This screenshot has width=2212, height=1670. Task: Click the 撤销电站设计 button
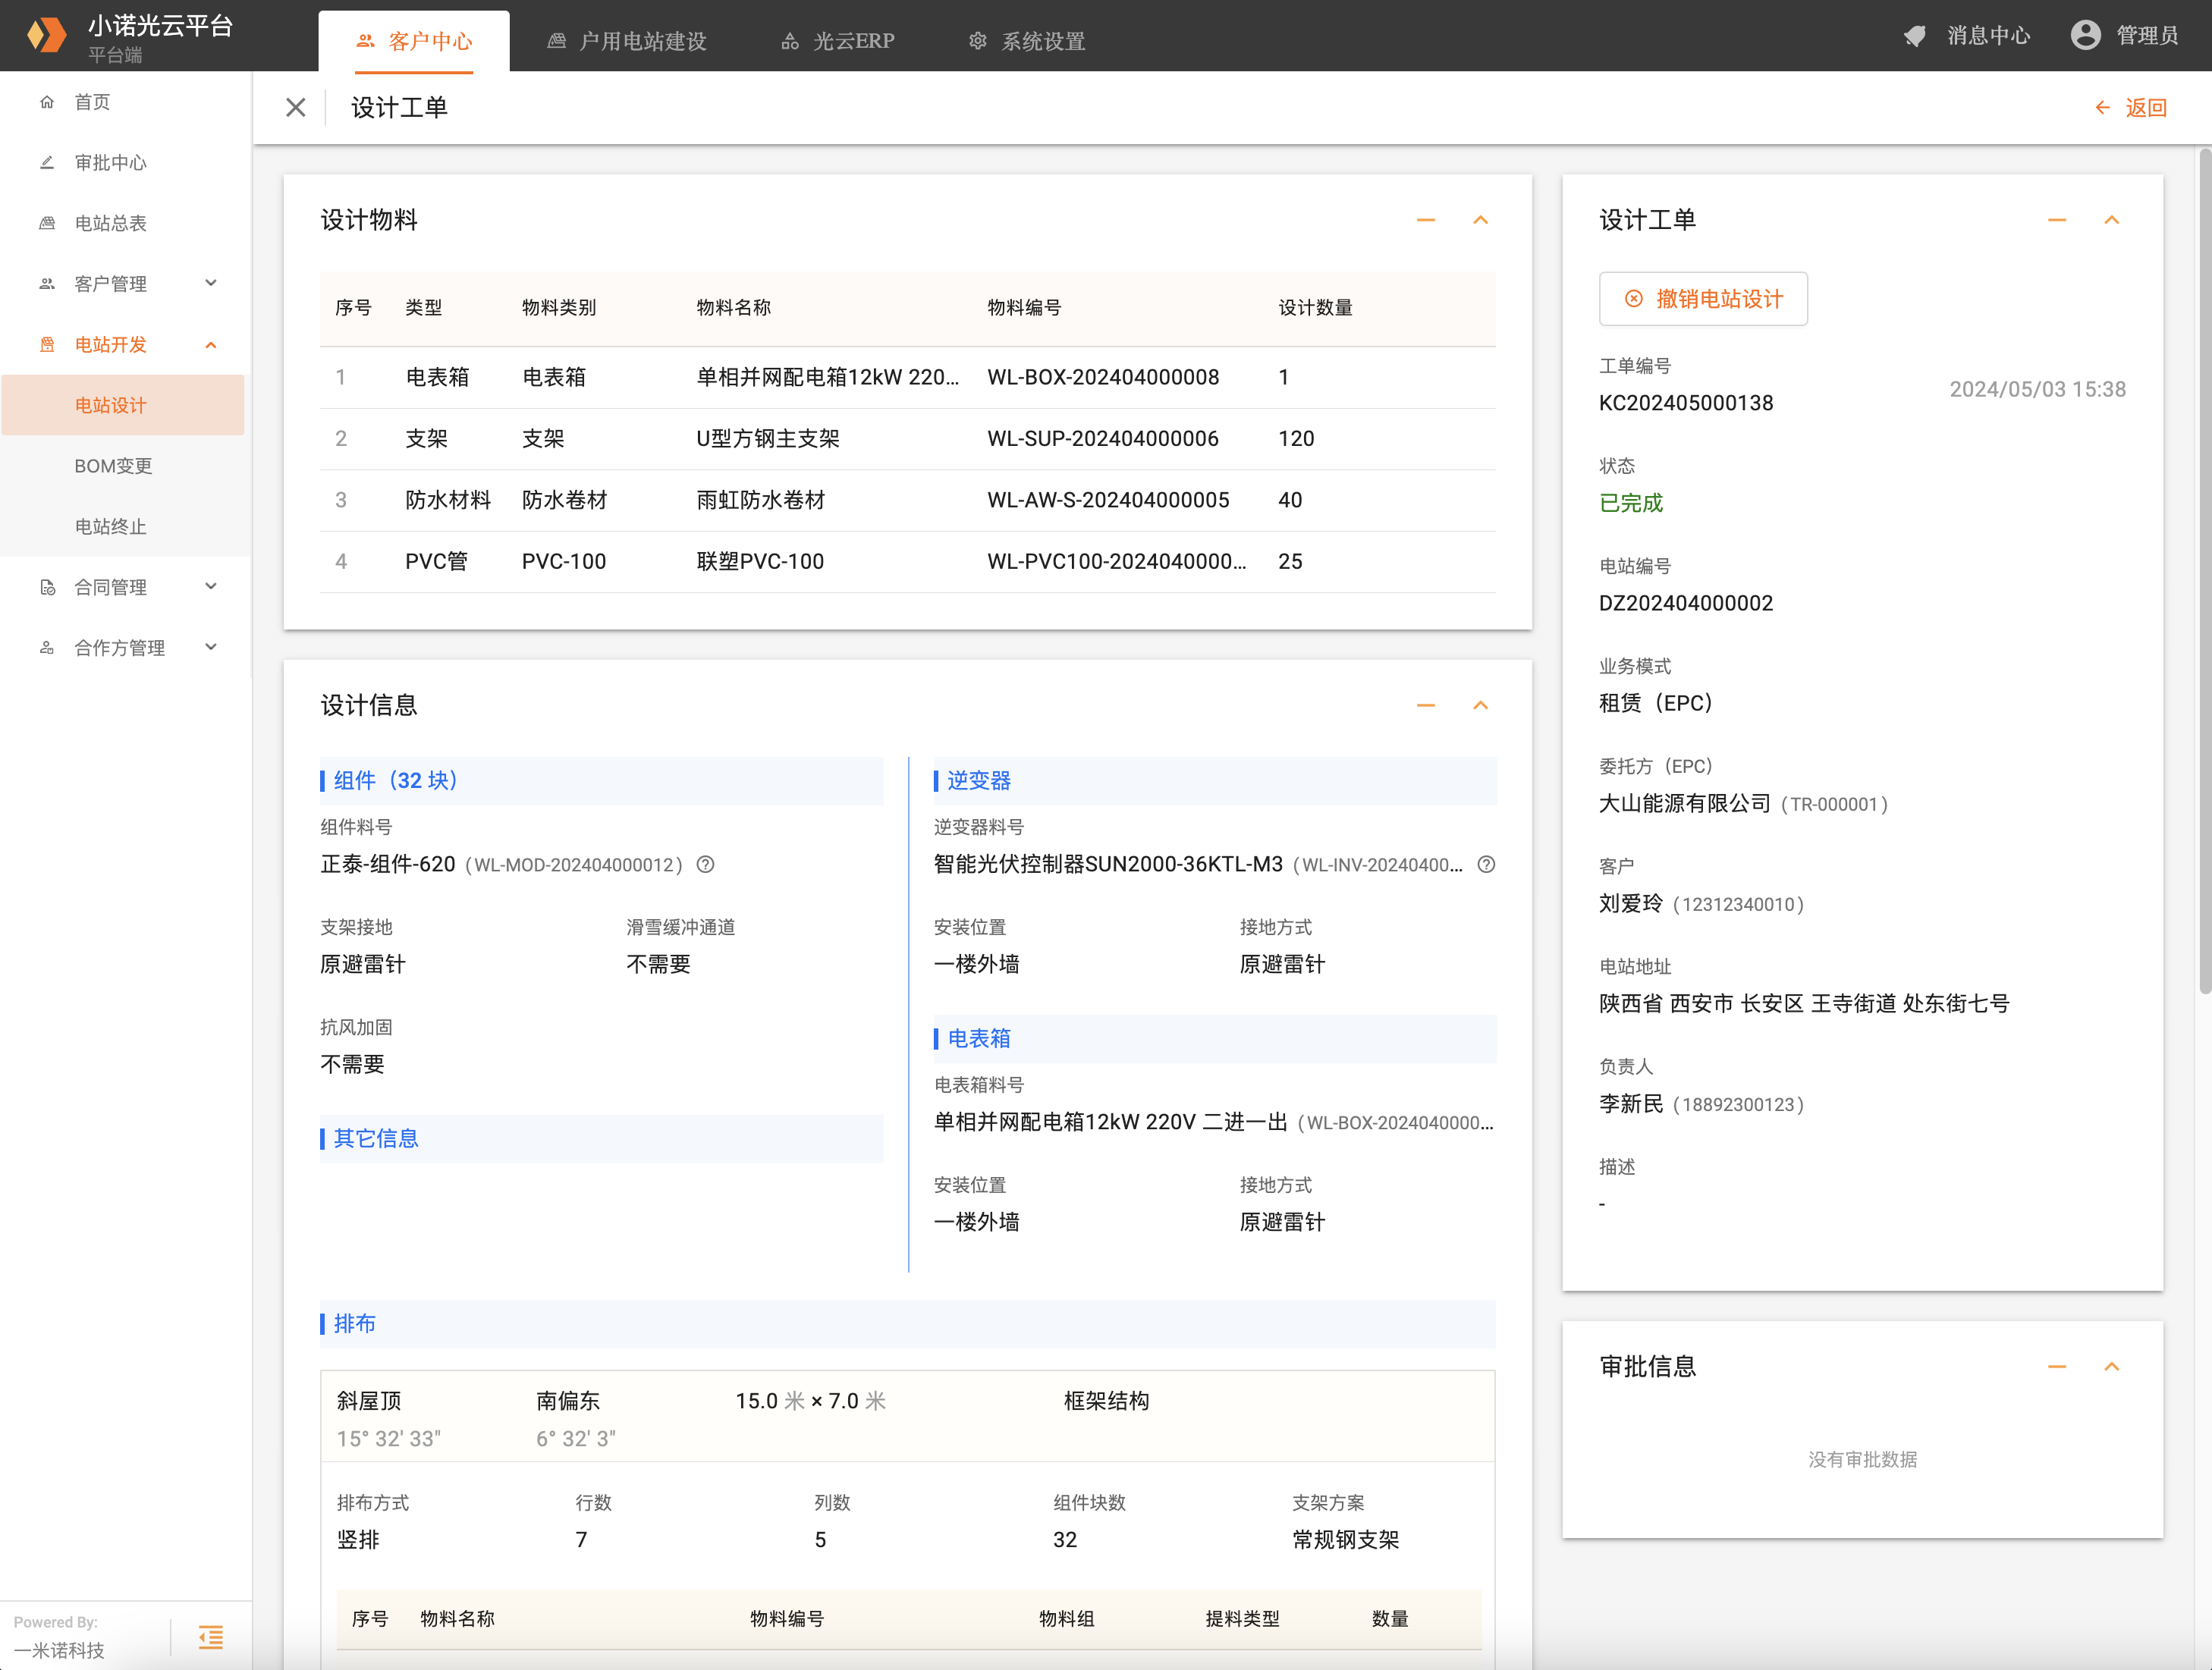tap(1703, 299)
